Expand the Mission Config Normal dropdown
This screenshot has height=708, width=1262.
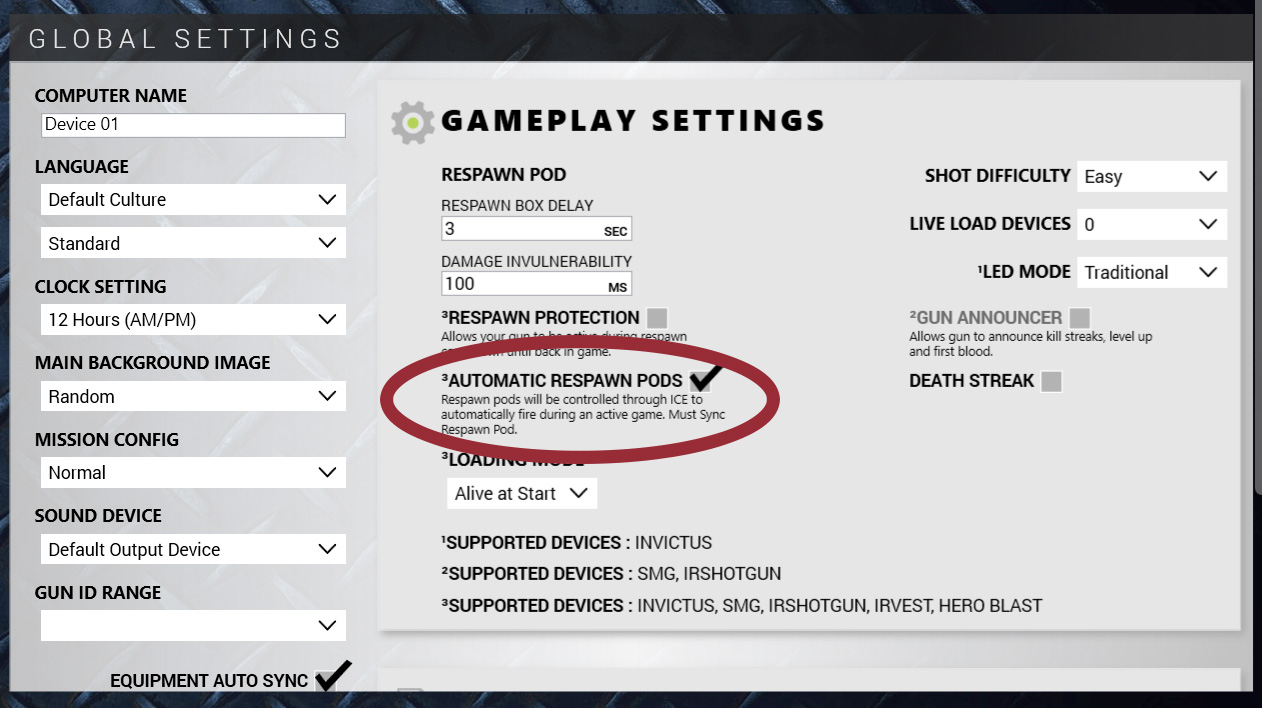193,472
